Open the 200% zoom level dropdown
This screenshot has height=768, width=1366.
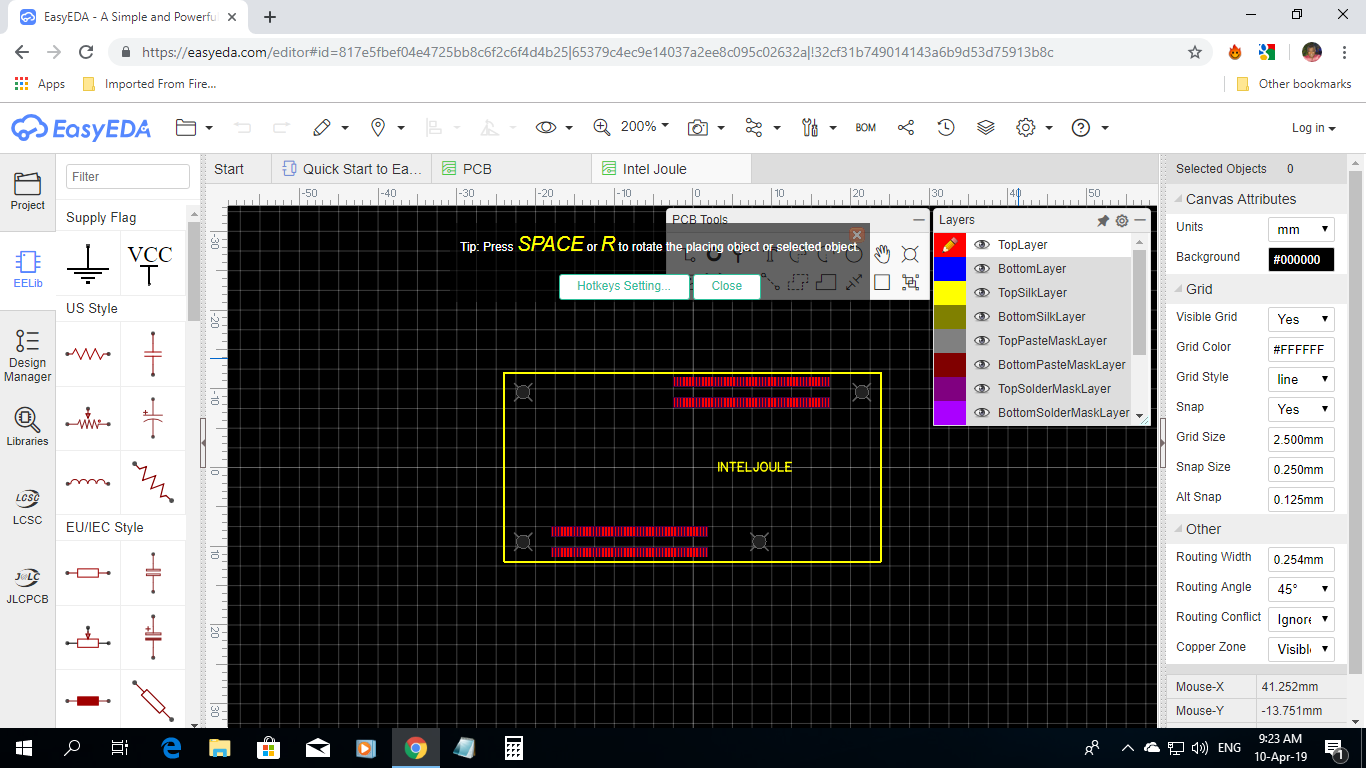(x=645, y=126)
